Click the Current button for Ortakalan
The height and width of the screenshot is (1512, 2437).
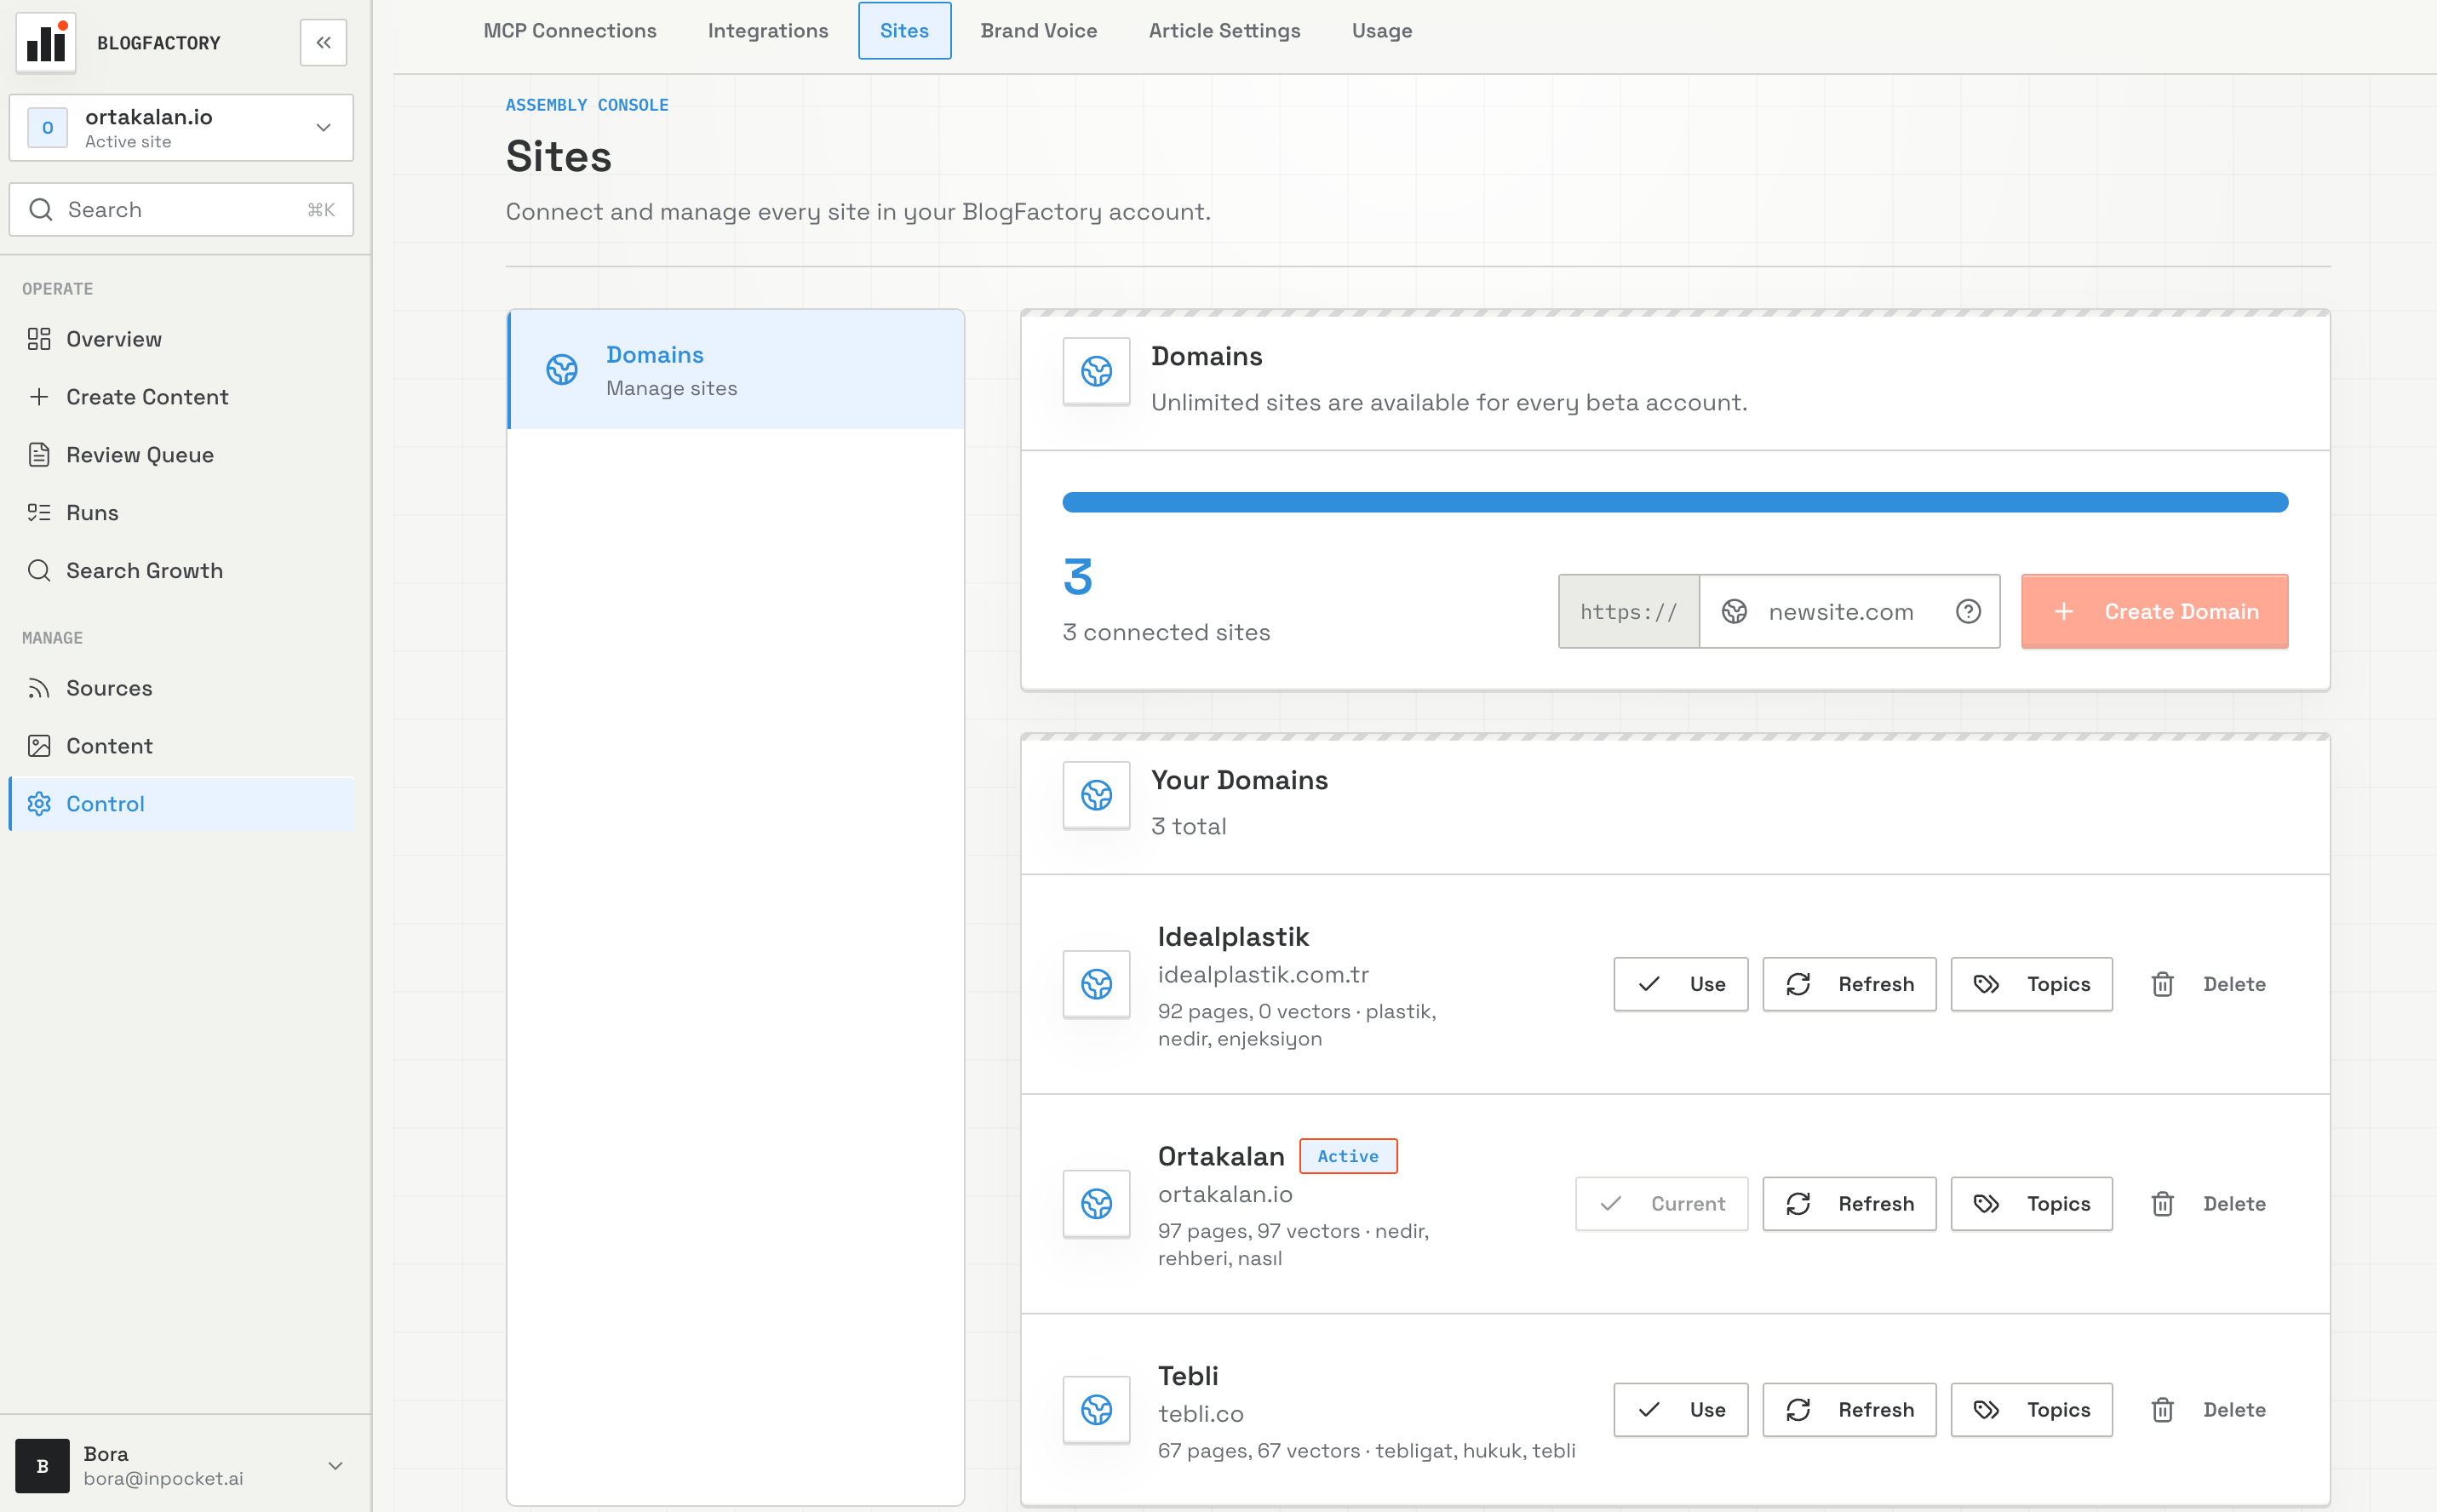pyautogui.click(x=1661, y=1204)
